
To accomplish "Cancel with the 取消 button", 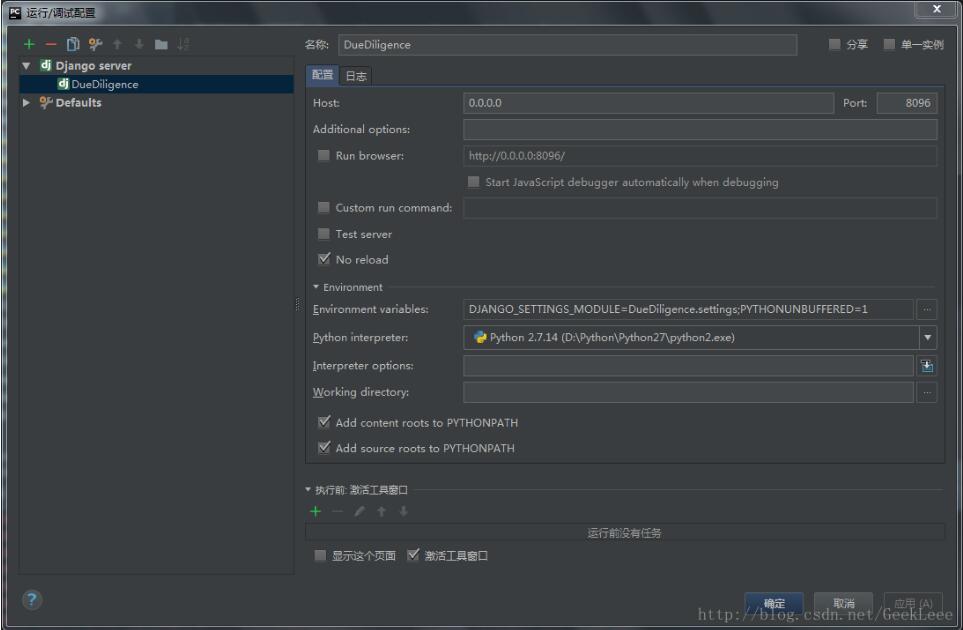I will click(x=843, y=604).
